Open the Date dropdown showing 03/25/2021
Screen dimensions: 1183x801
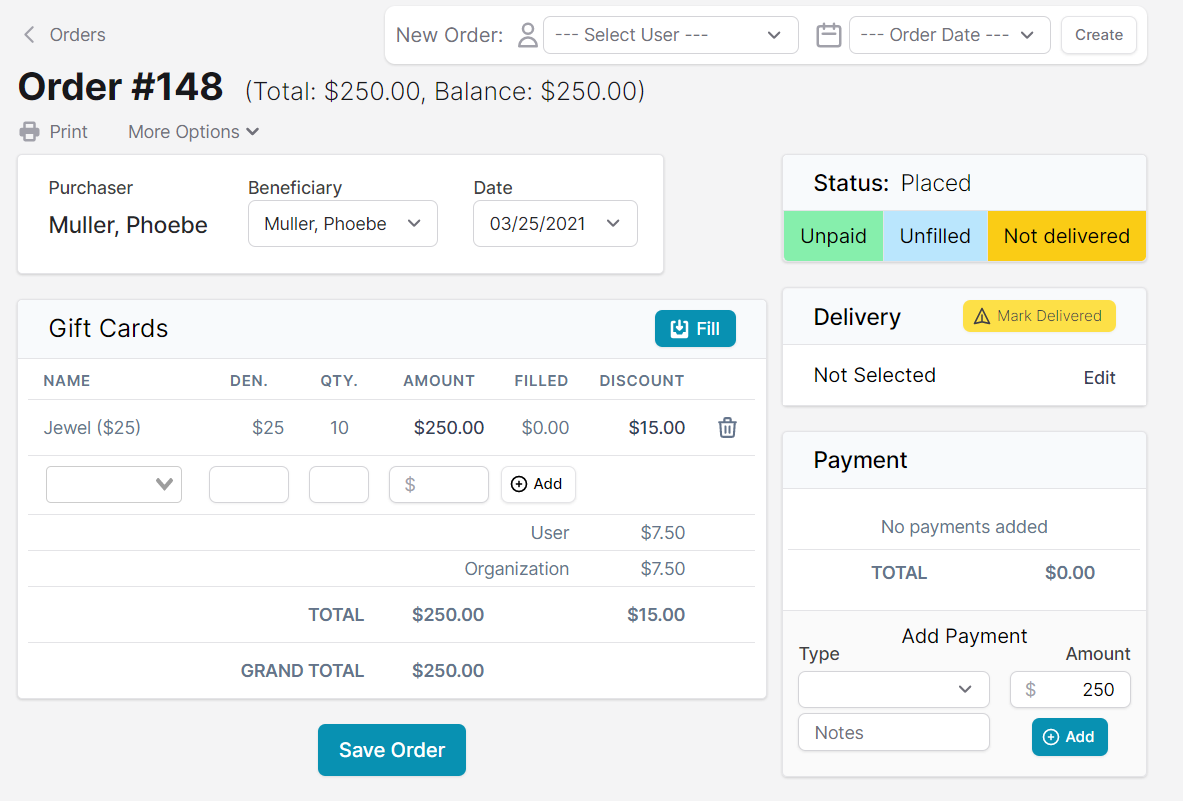554,224
